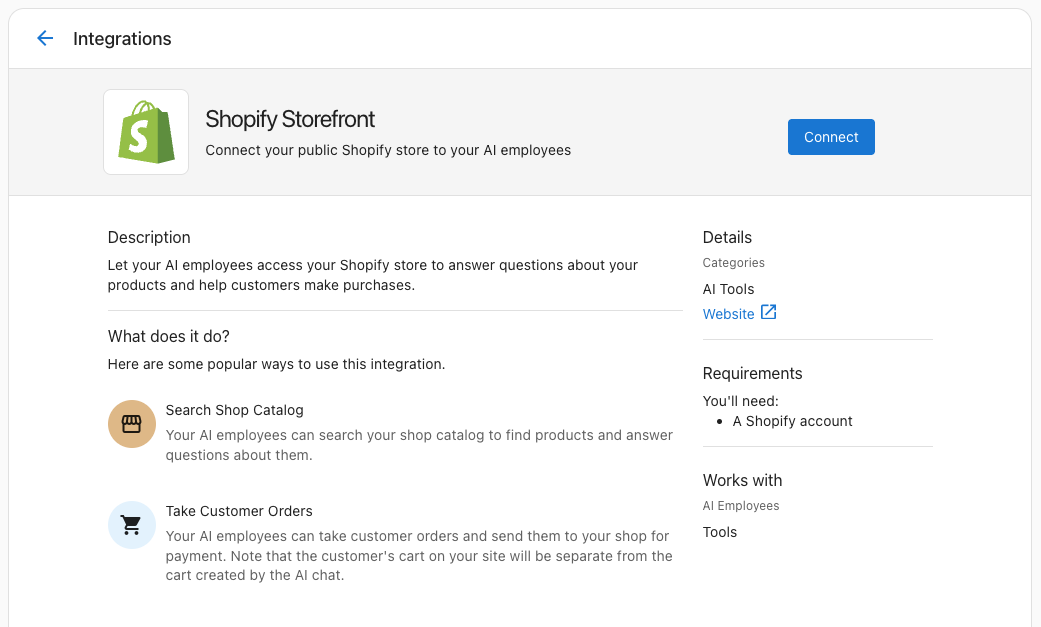Click the Take Customer Orders cart icon
This screenshot has height=627, width=1041.
(131, 525)
